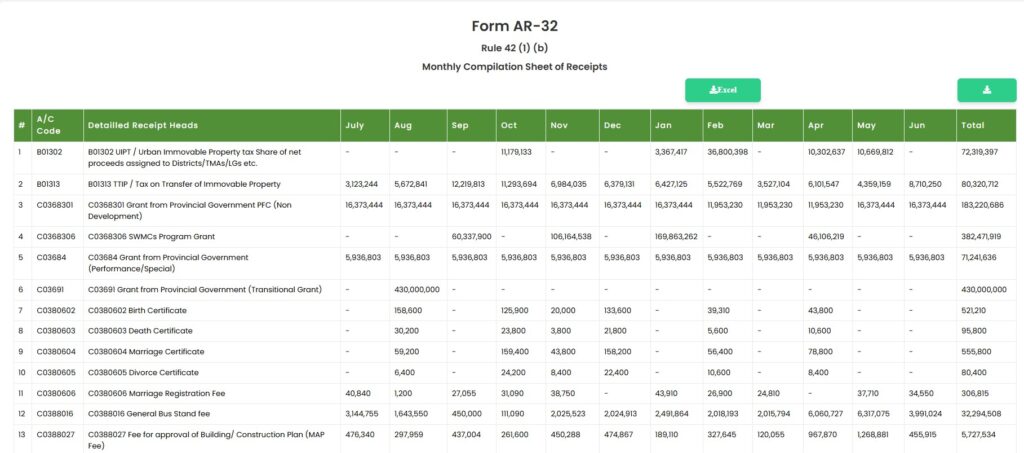Viewport: 1024px width, 453px height.
Task: Click the Birth Certificate receipt head
Action: tap(137, 310)
